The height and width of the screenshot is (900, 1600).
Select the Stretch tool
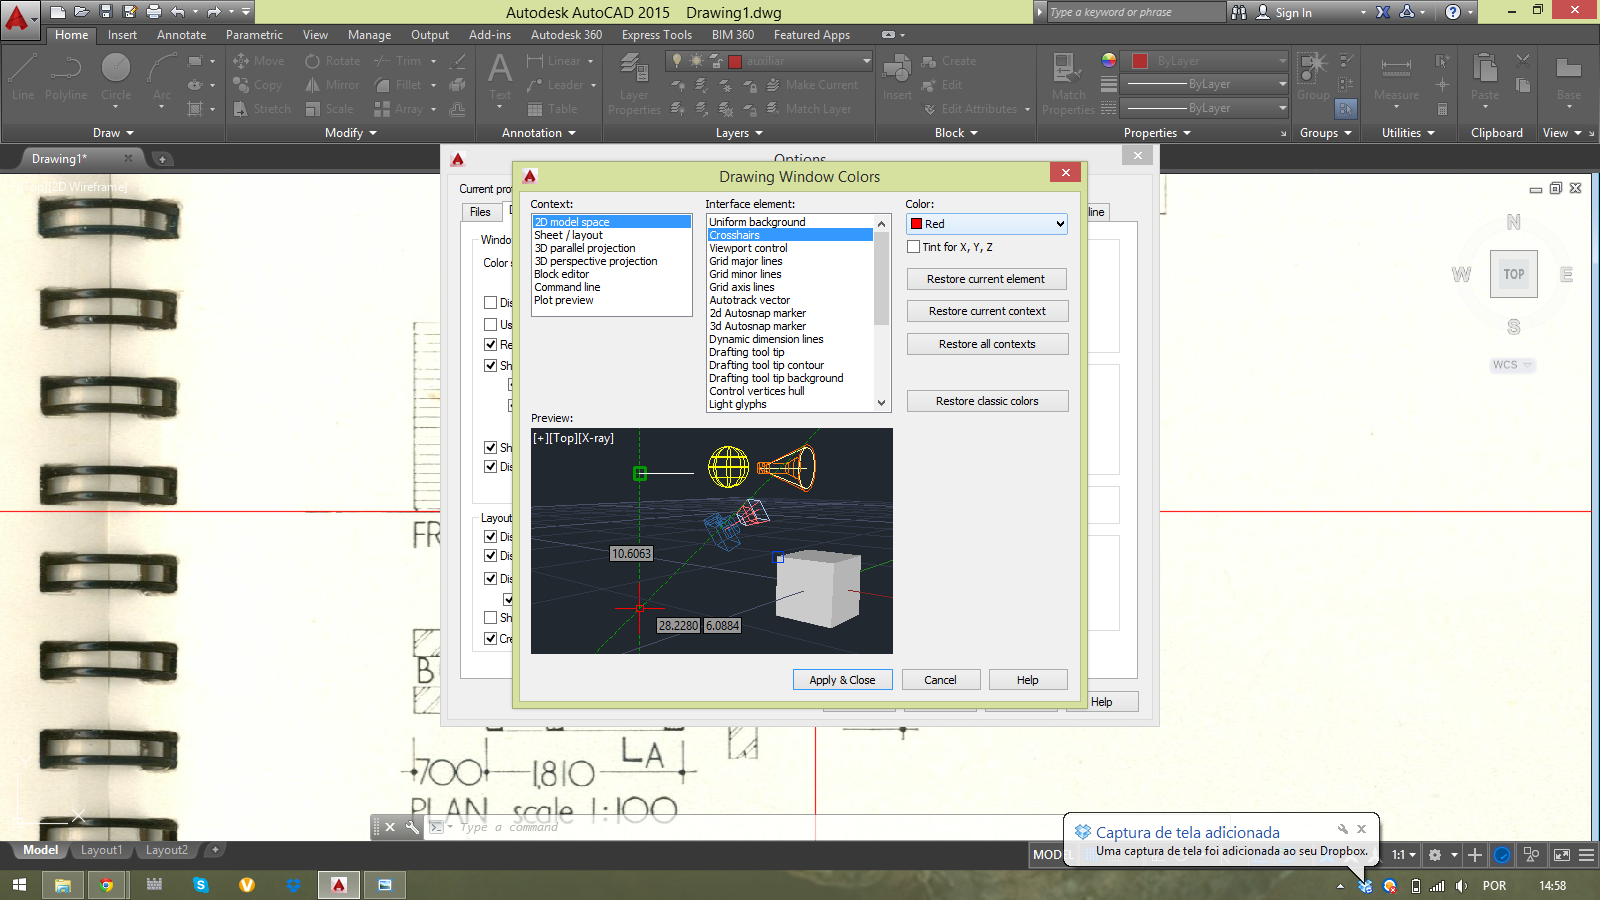click(262, 109)
